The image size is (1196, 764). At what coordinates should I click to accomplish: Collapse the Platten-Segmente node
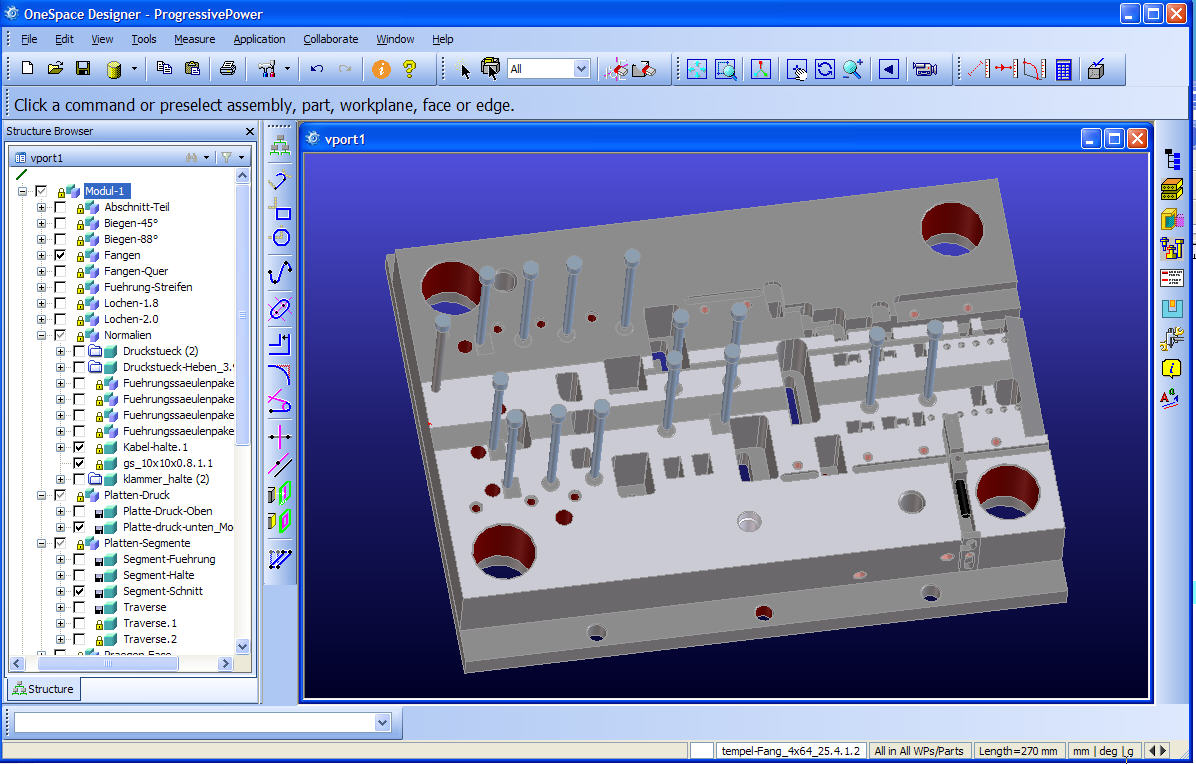click(41, 543)
